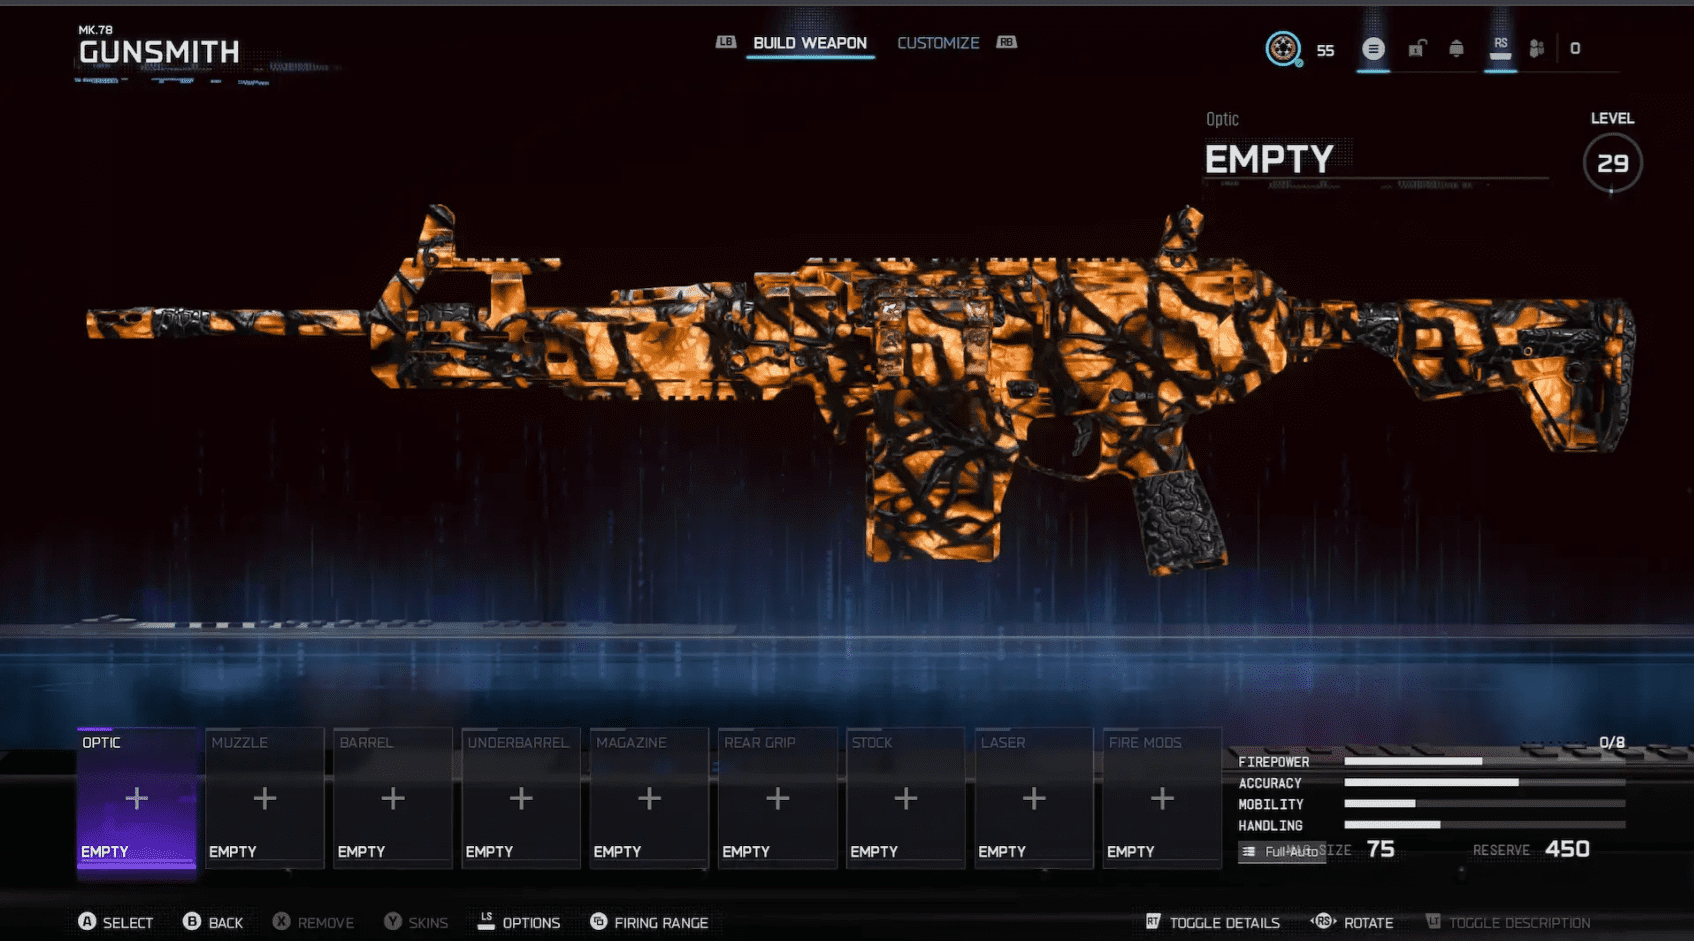Open the notifications bell icon

tap(1456, 48)
